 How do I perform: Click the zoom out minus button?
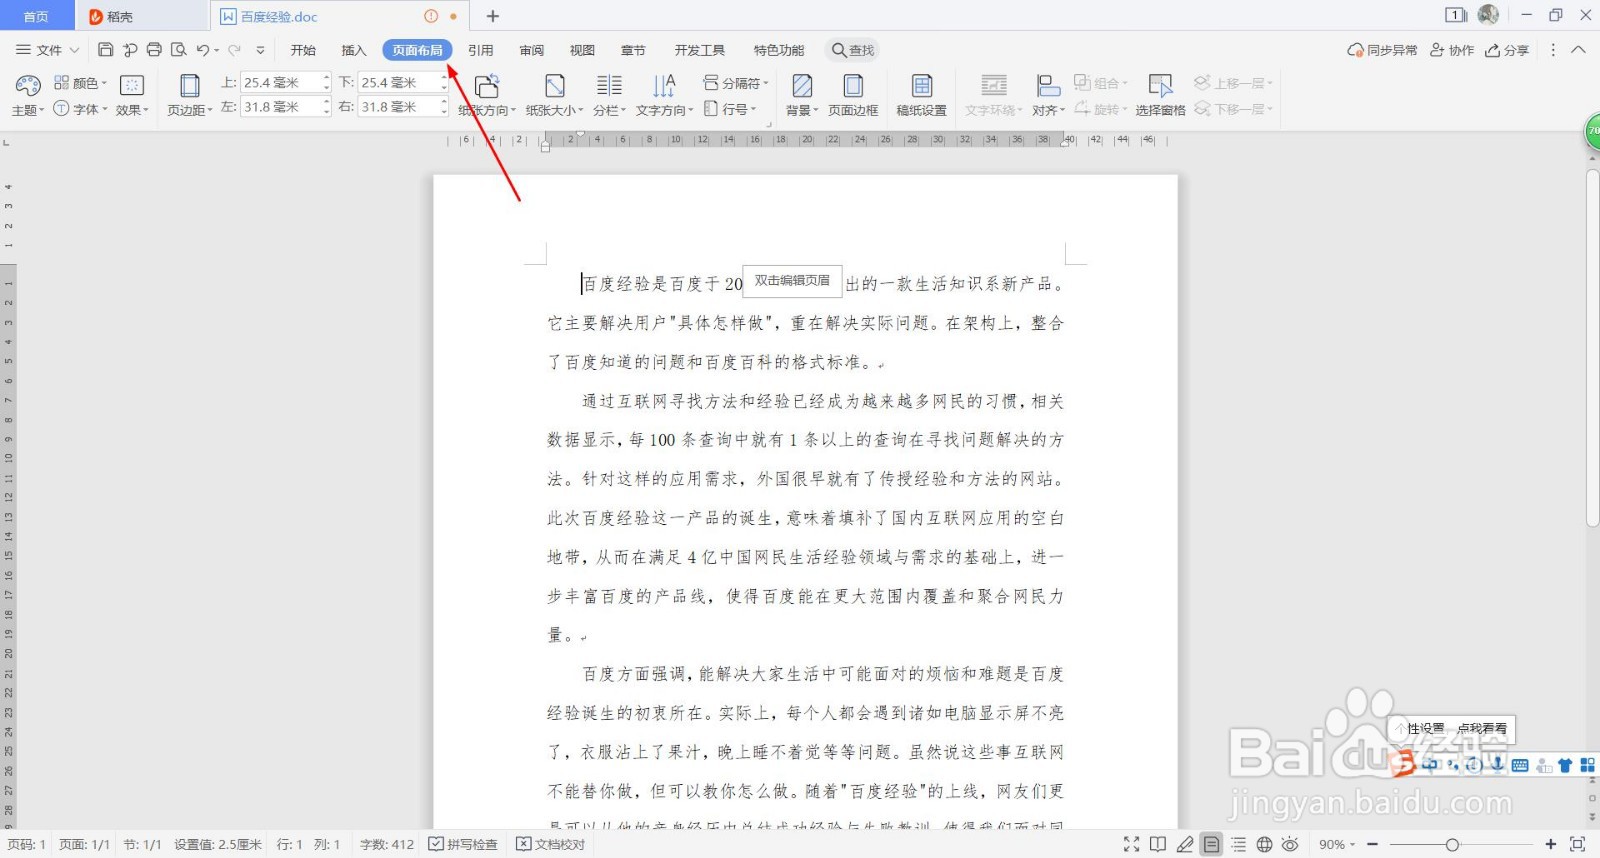pos(1373,845)
